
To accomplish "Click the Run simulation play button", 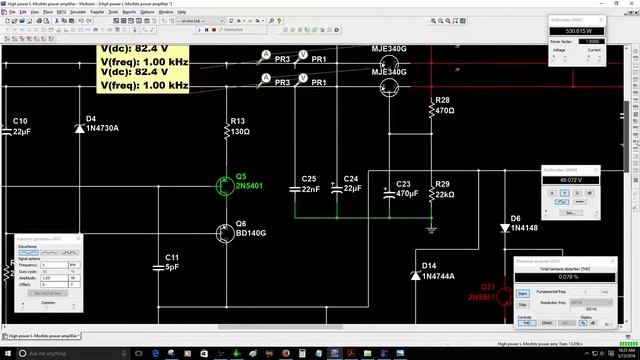I will 199,30.
